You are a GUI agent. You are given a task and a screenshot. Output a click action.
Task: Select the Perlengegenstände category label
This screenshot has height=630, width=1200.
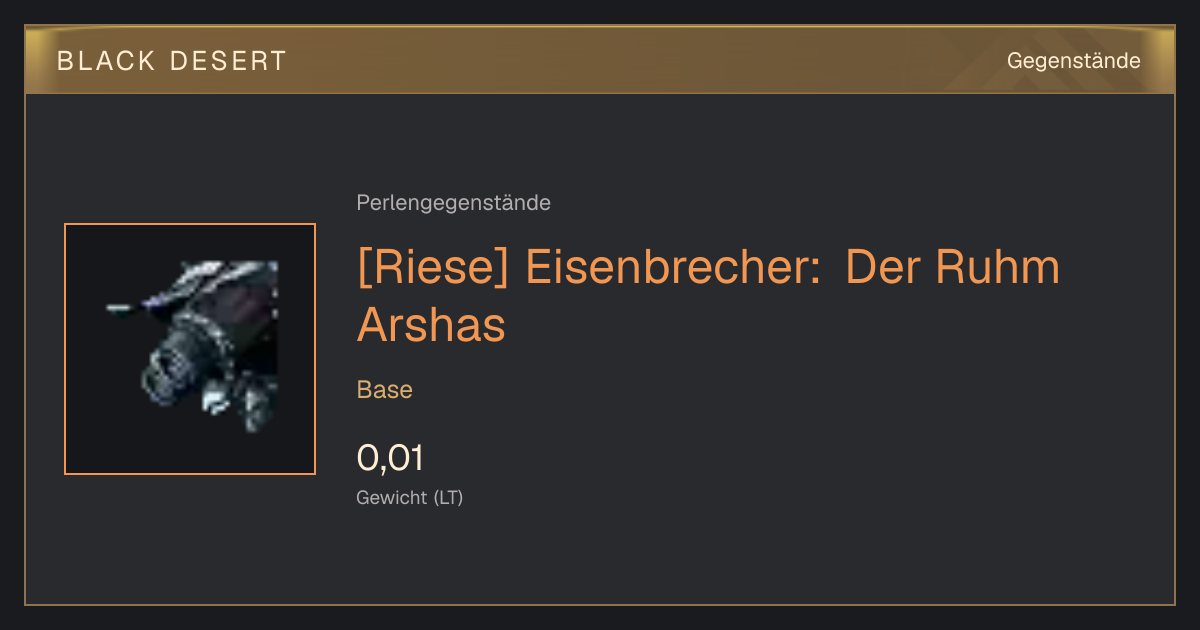coord(453,203)
